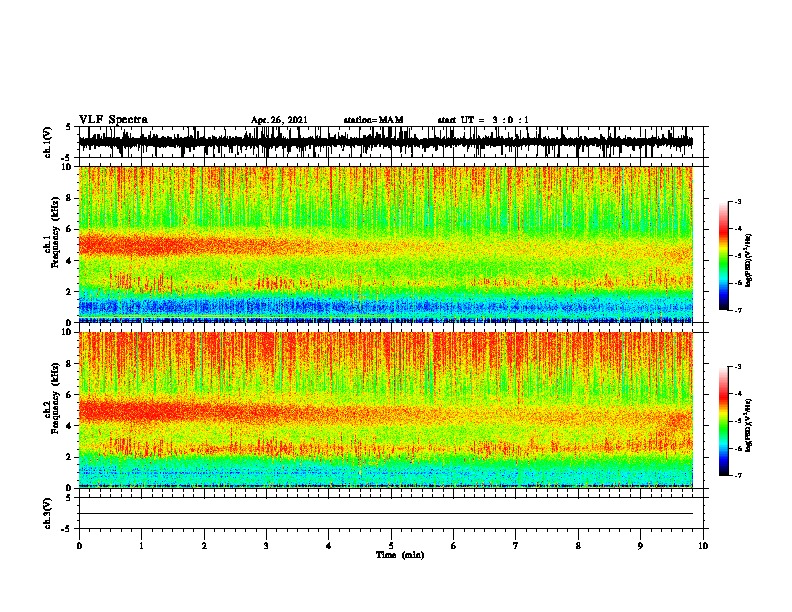Image resolution: width=792 pixels, height=612 pixels.
Task: Click the "start UT = 3:0:1" header text
Action: 483,120
